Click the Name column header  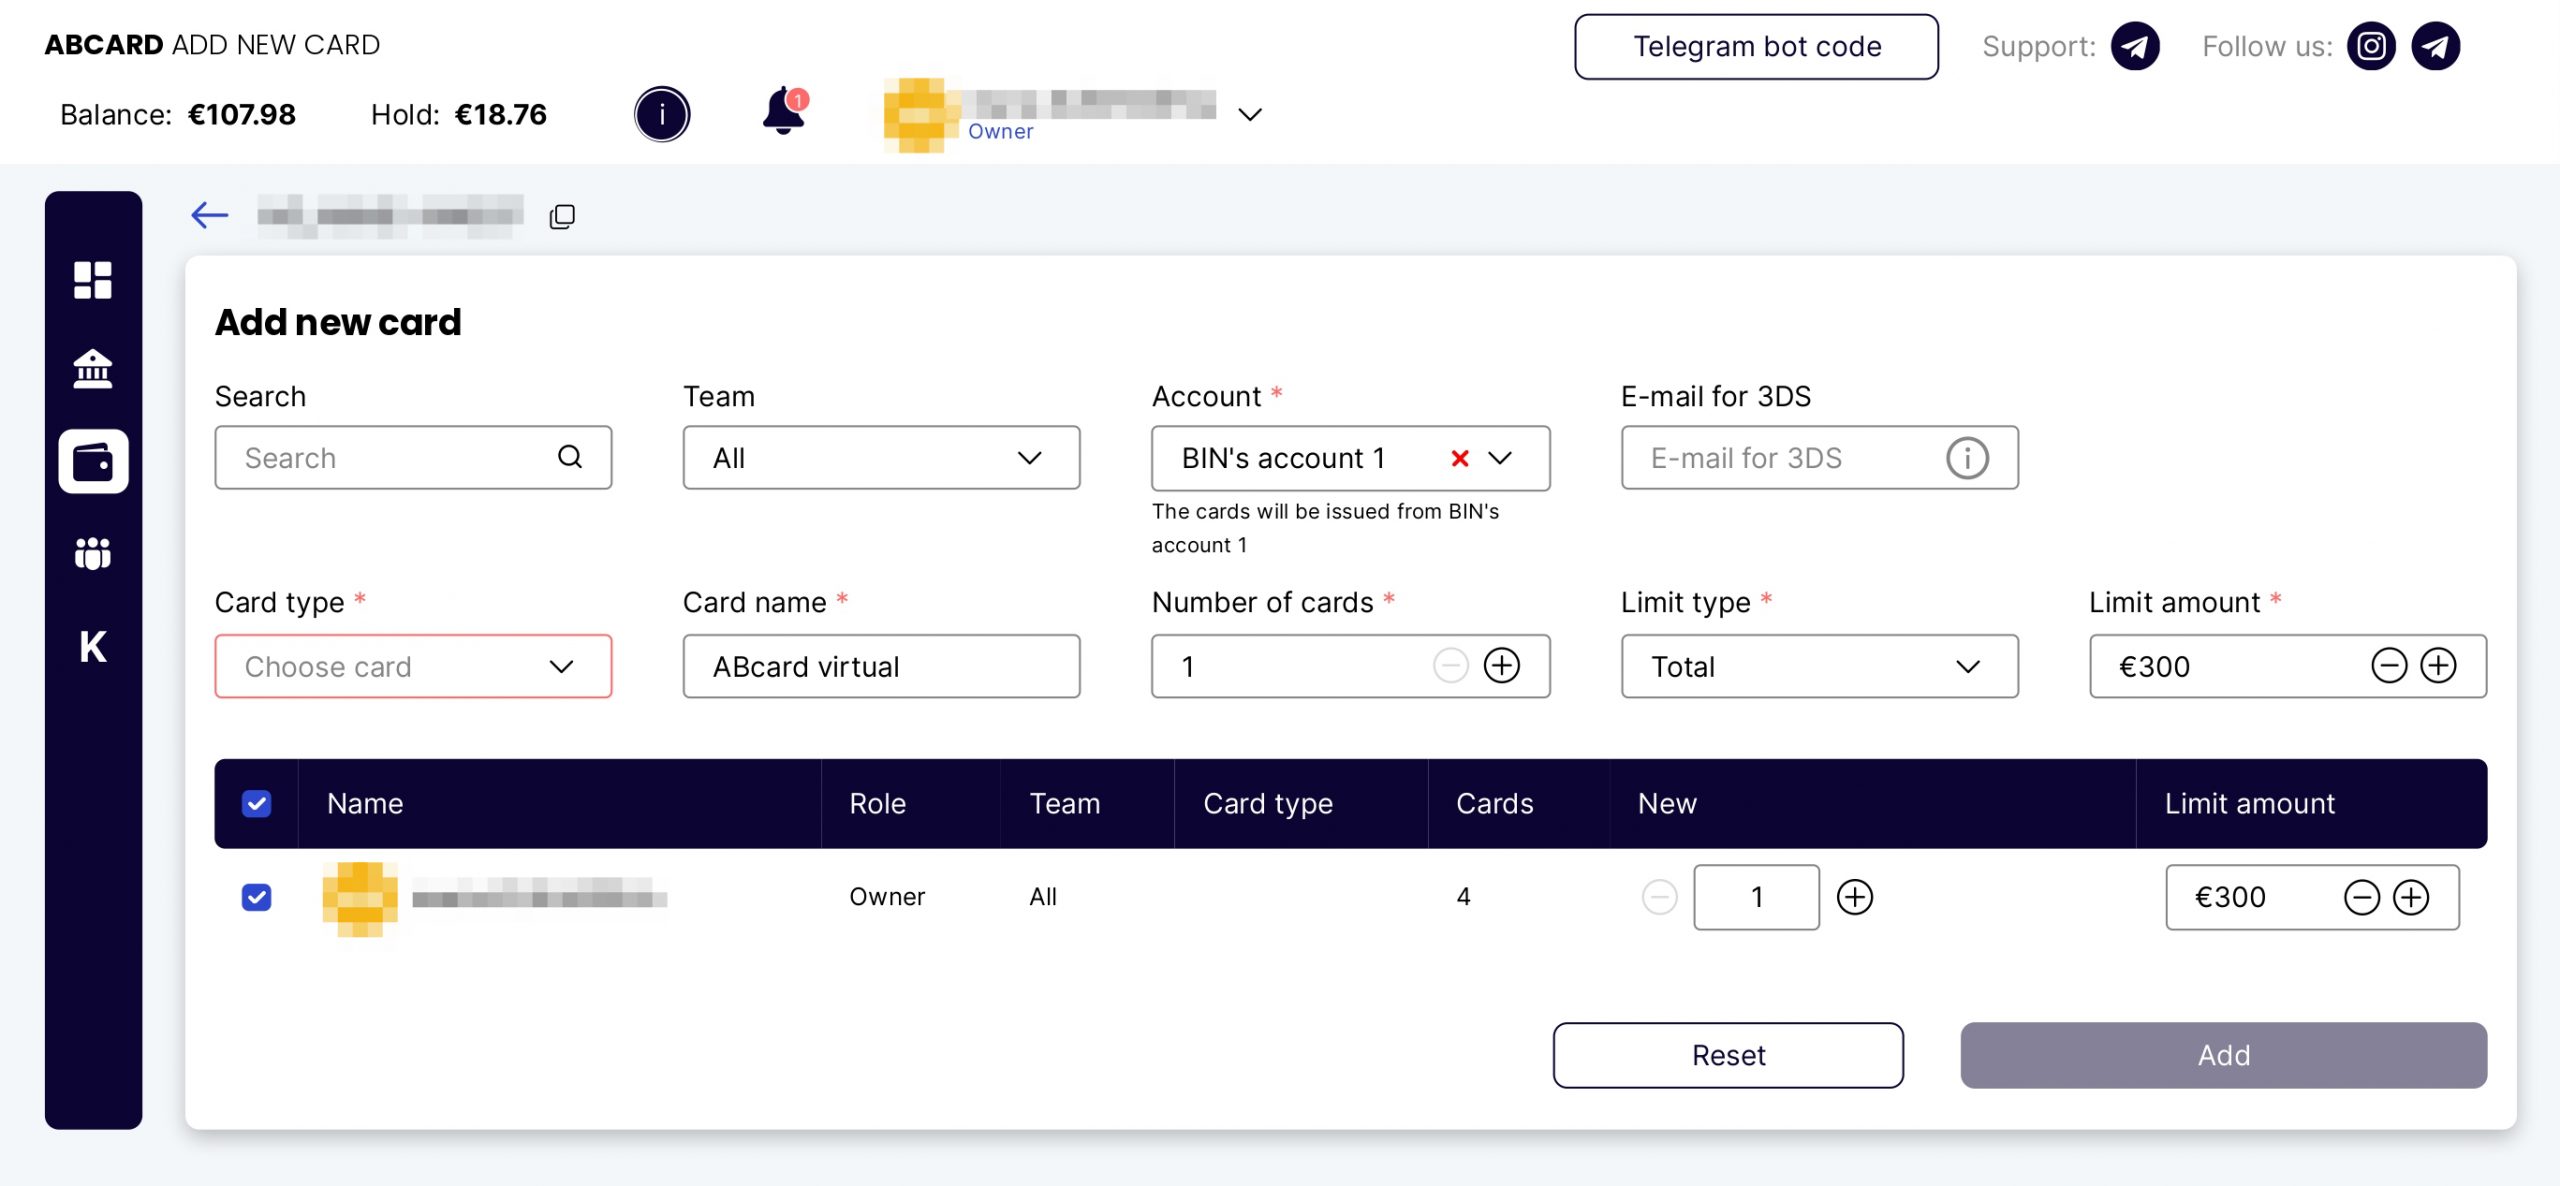click(x=365, y=804)
